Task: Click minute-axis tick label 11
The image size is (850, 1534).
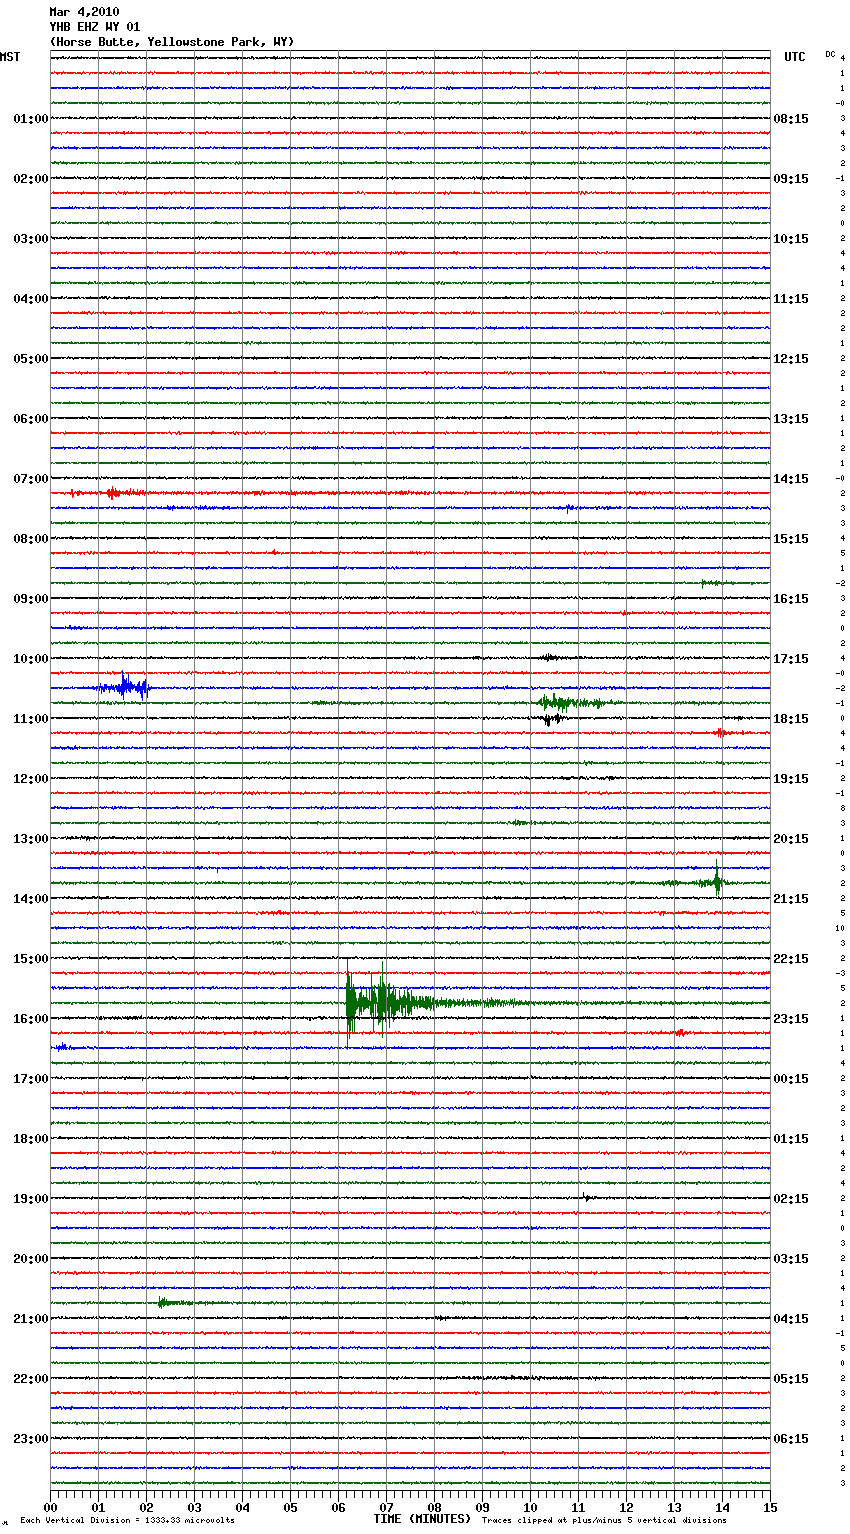Action: pyautogui.click(x=579, y=1507)
